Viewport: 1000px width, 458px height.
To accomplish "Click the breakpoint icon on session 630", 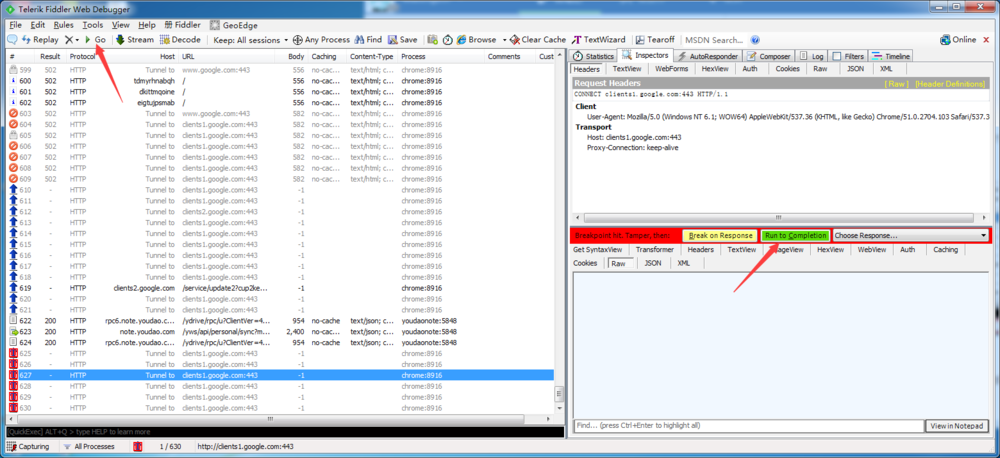I will [13, 408].
